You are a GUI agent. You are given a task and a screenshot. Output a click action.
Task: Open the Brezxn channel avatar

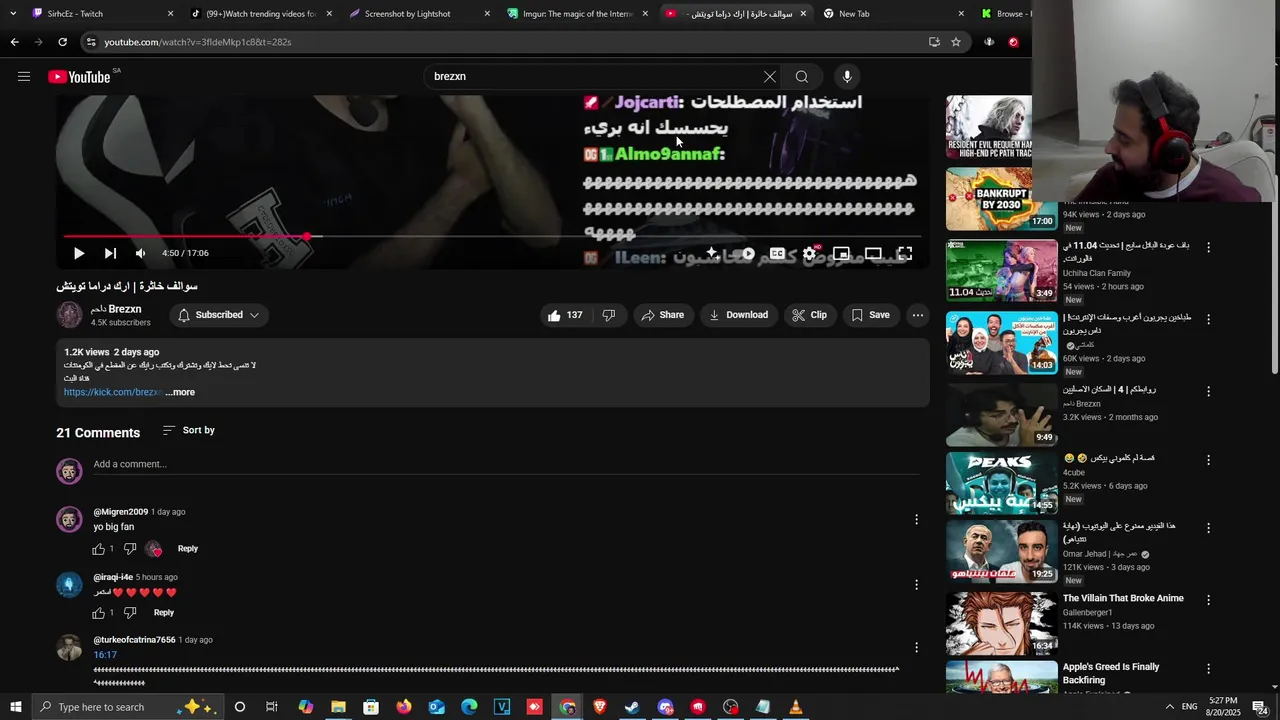(69, 315)
